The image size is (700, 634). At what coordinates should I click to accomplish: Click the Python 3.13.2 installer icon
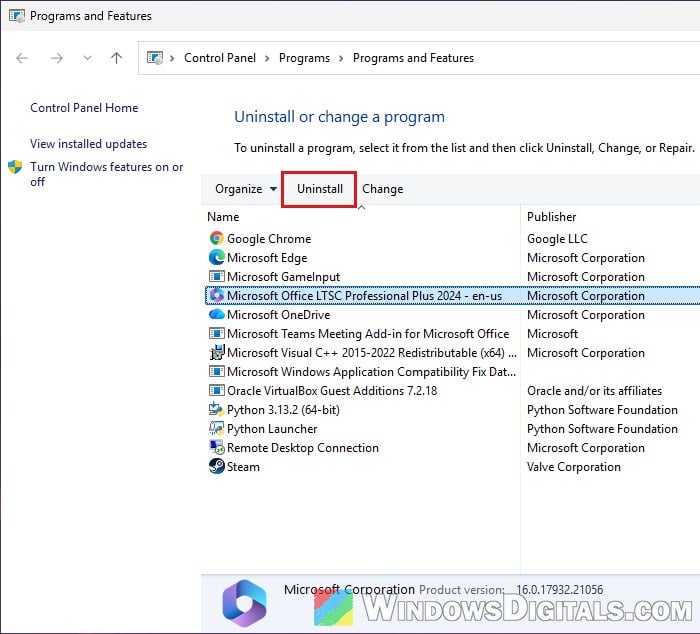point(217,409)
